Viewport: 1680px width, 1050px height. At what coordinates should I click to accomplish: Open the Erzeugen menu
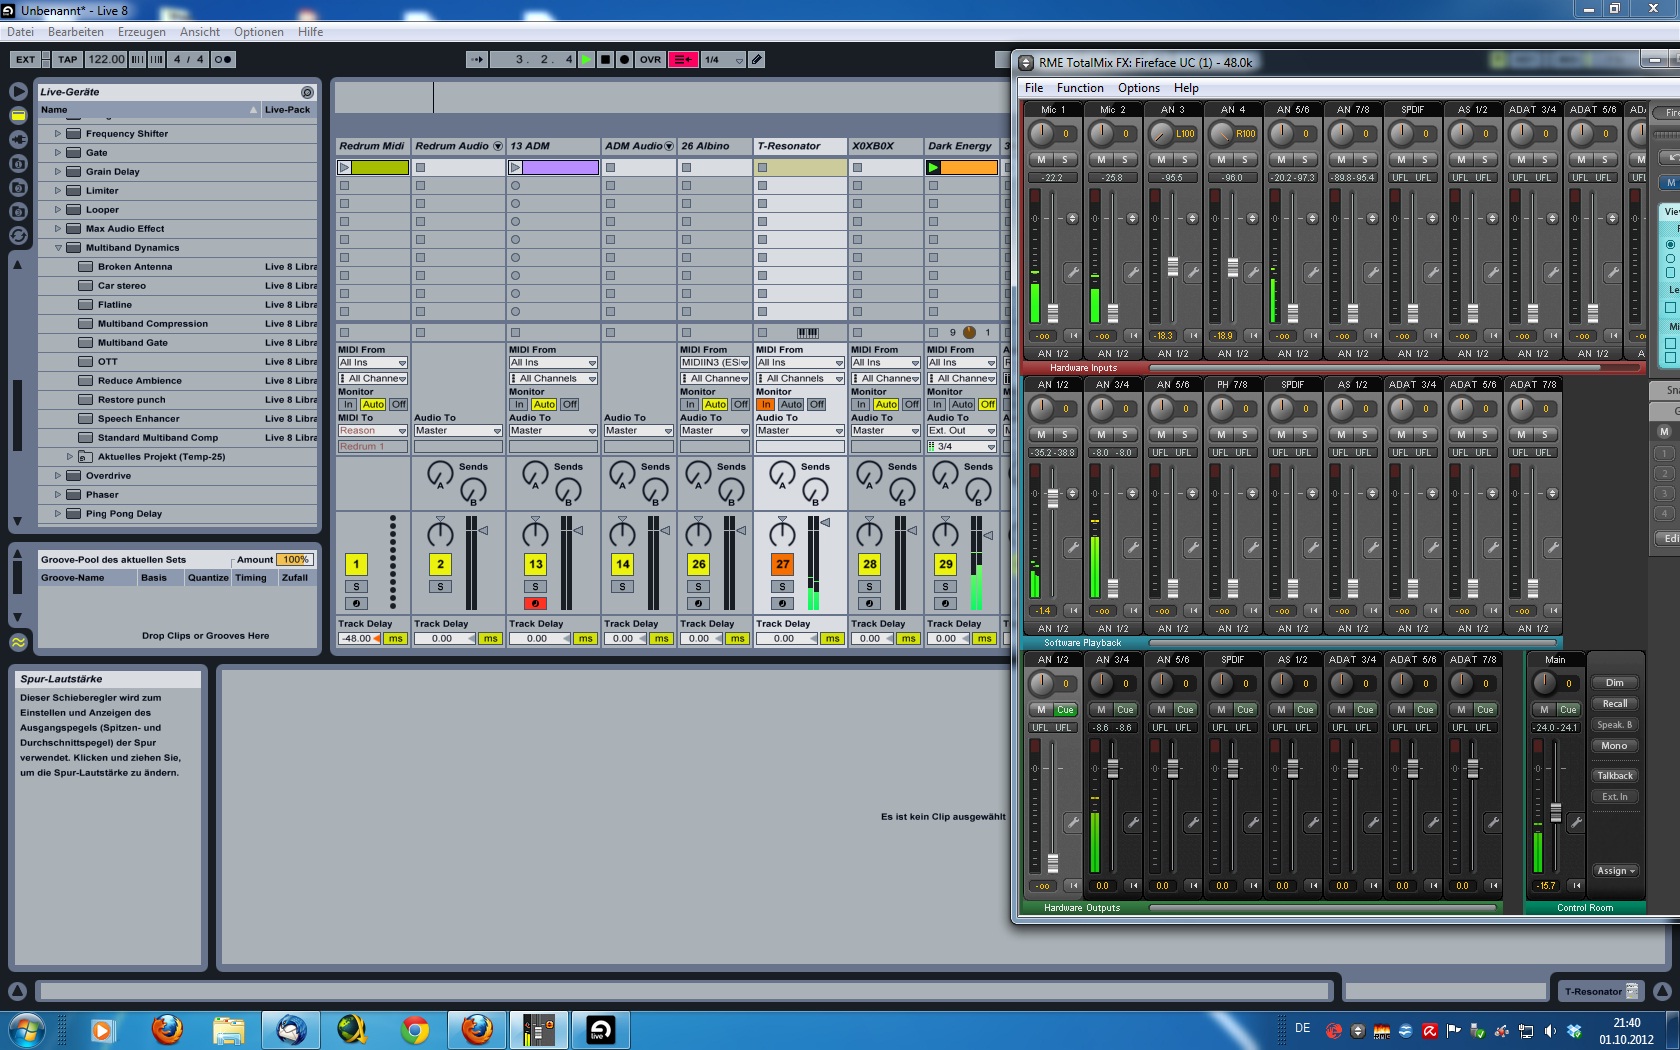tap(141, 31)
